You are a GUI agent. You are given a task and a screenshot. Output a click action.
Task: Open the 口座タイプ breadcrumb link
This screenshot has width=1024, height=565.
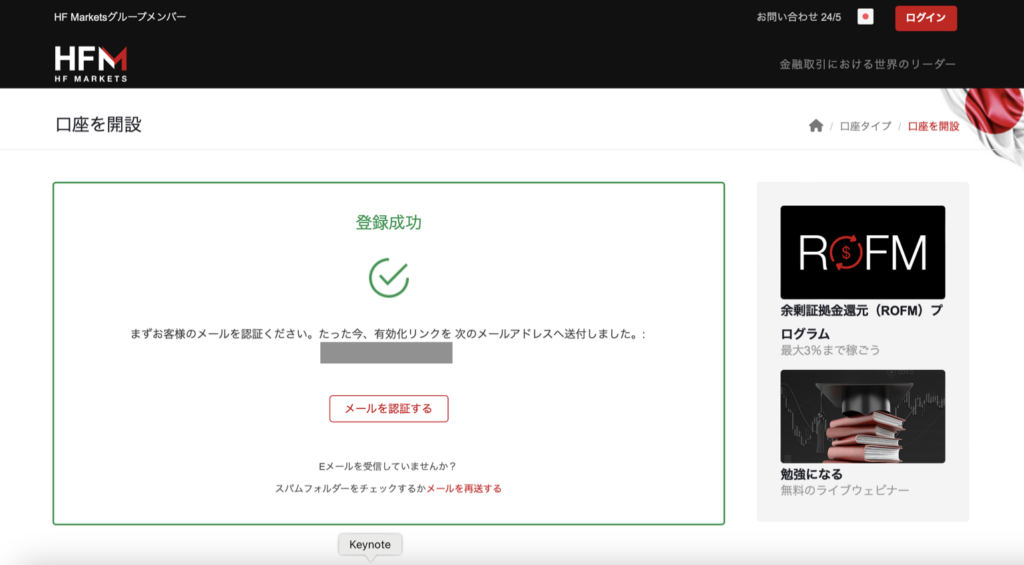865,126
